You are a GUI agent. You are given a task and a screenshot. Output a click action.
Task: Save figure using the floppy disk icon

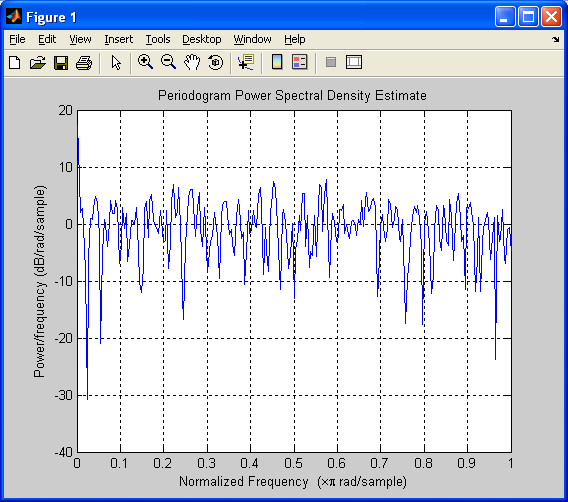click(61, 63)
